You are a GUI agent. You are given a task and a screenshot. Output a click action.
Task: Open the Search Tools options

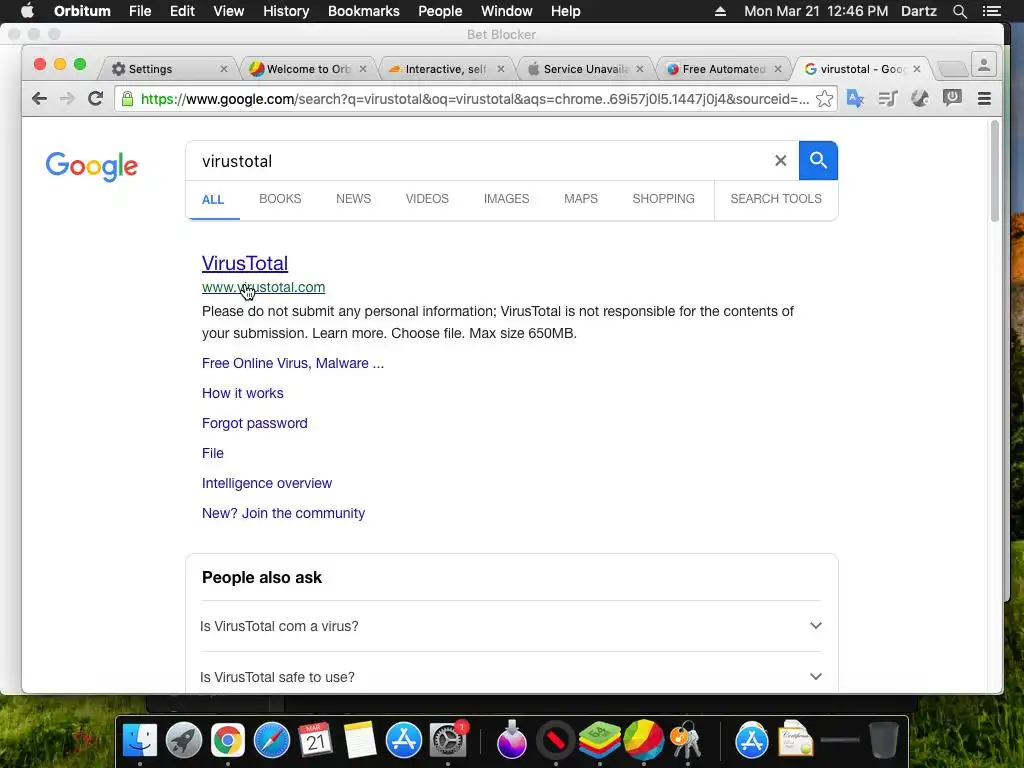[x=776, y=199]
